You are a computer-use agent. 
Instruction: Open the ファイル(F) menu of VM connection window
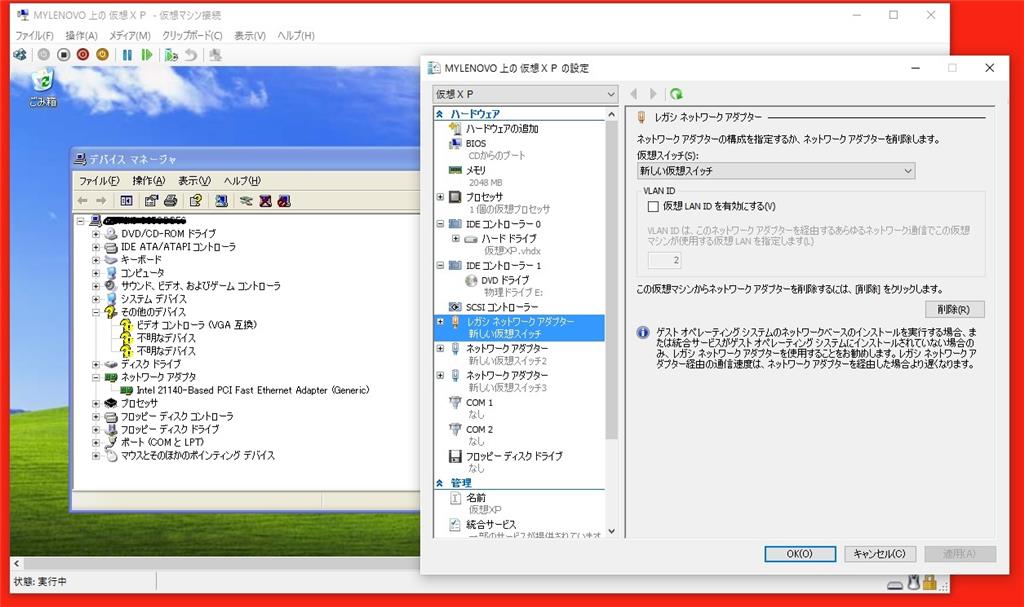[34, 35]
